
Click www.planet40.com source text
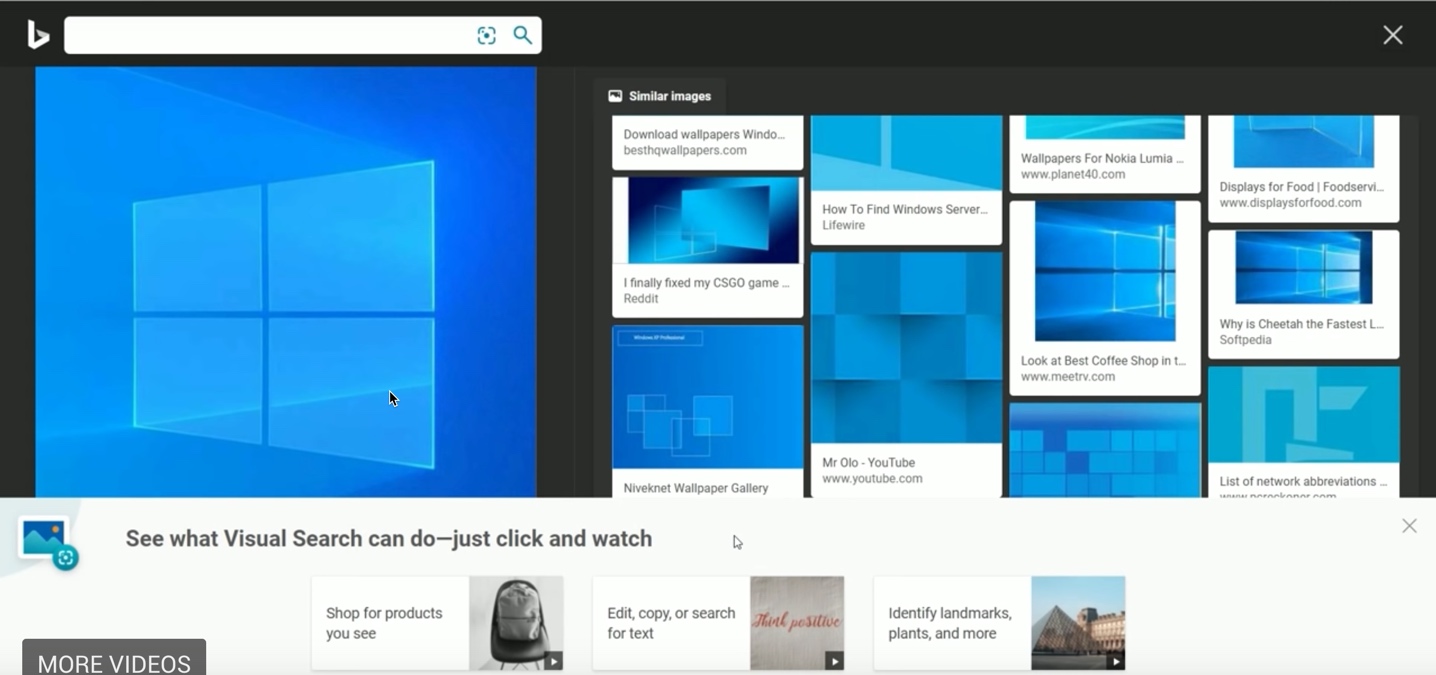point(1073,174)
